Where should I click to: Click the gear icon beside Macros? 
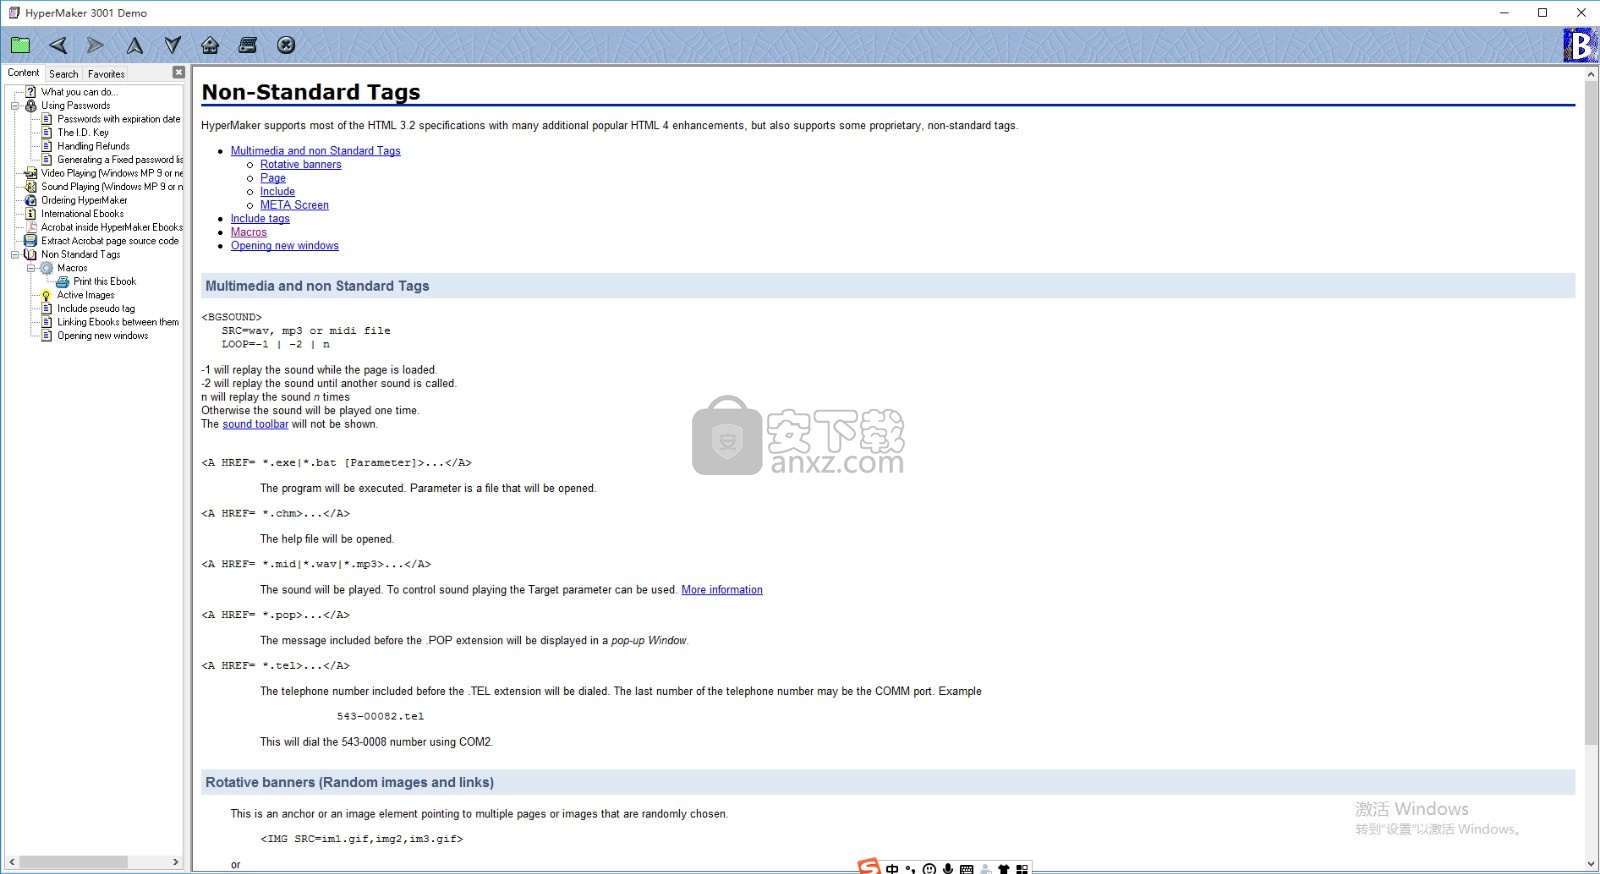tap(47, 268)
